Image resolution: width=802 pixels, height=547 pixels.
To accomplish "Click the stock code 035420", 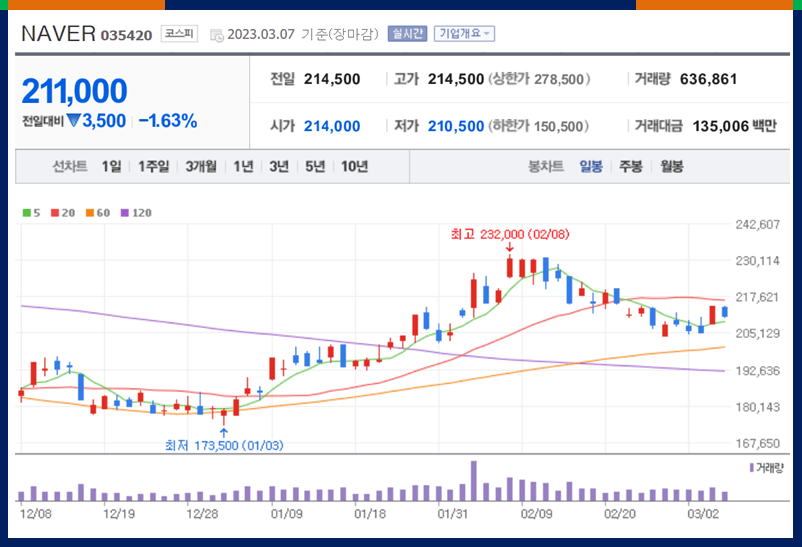I will [126, 35].
